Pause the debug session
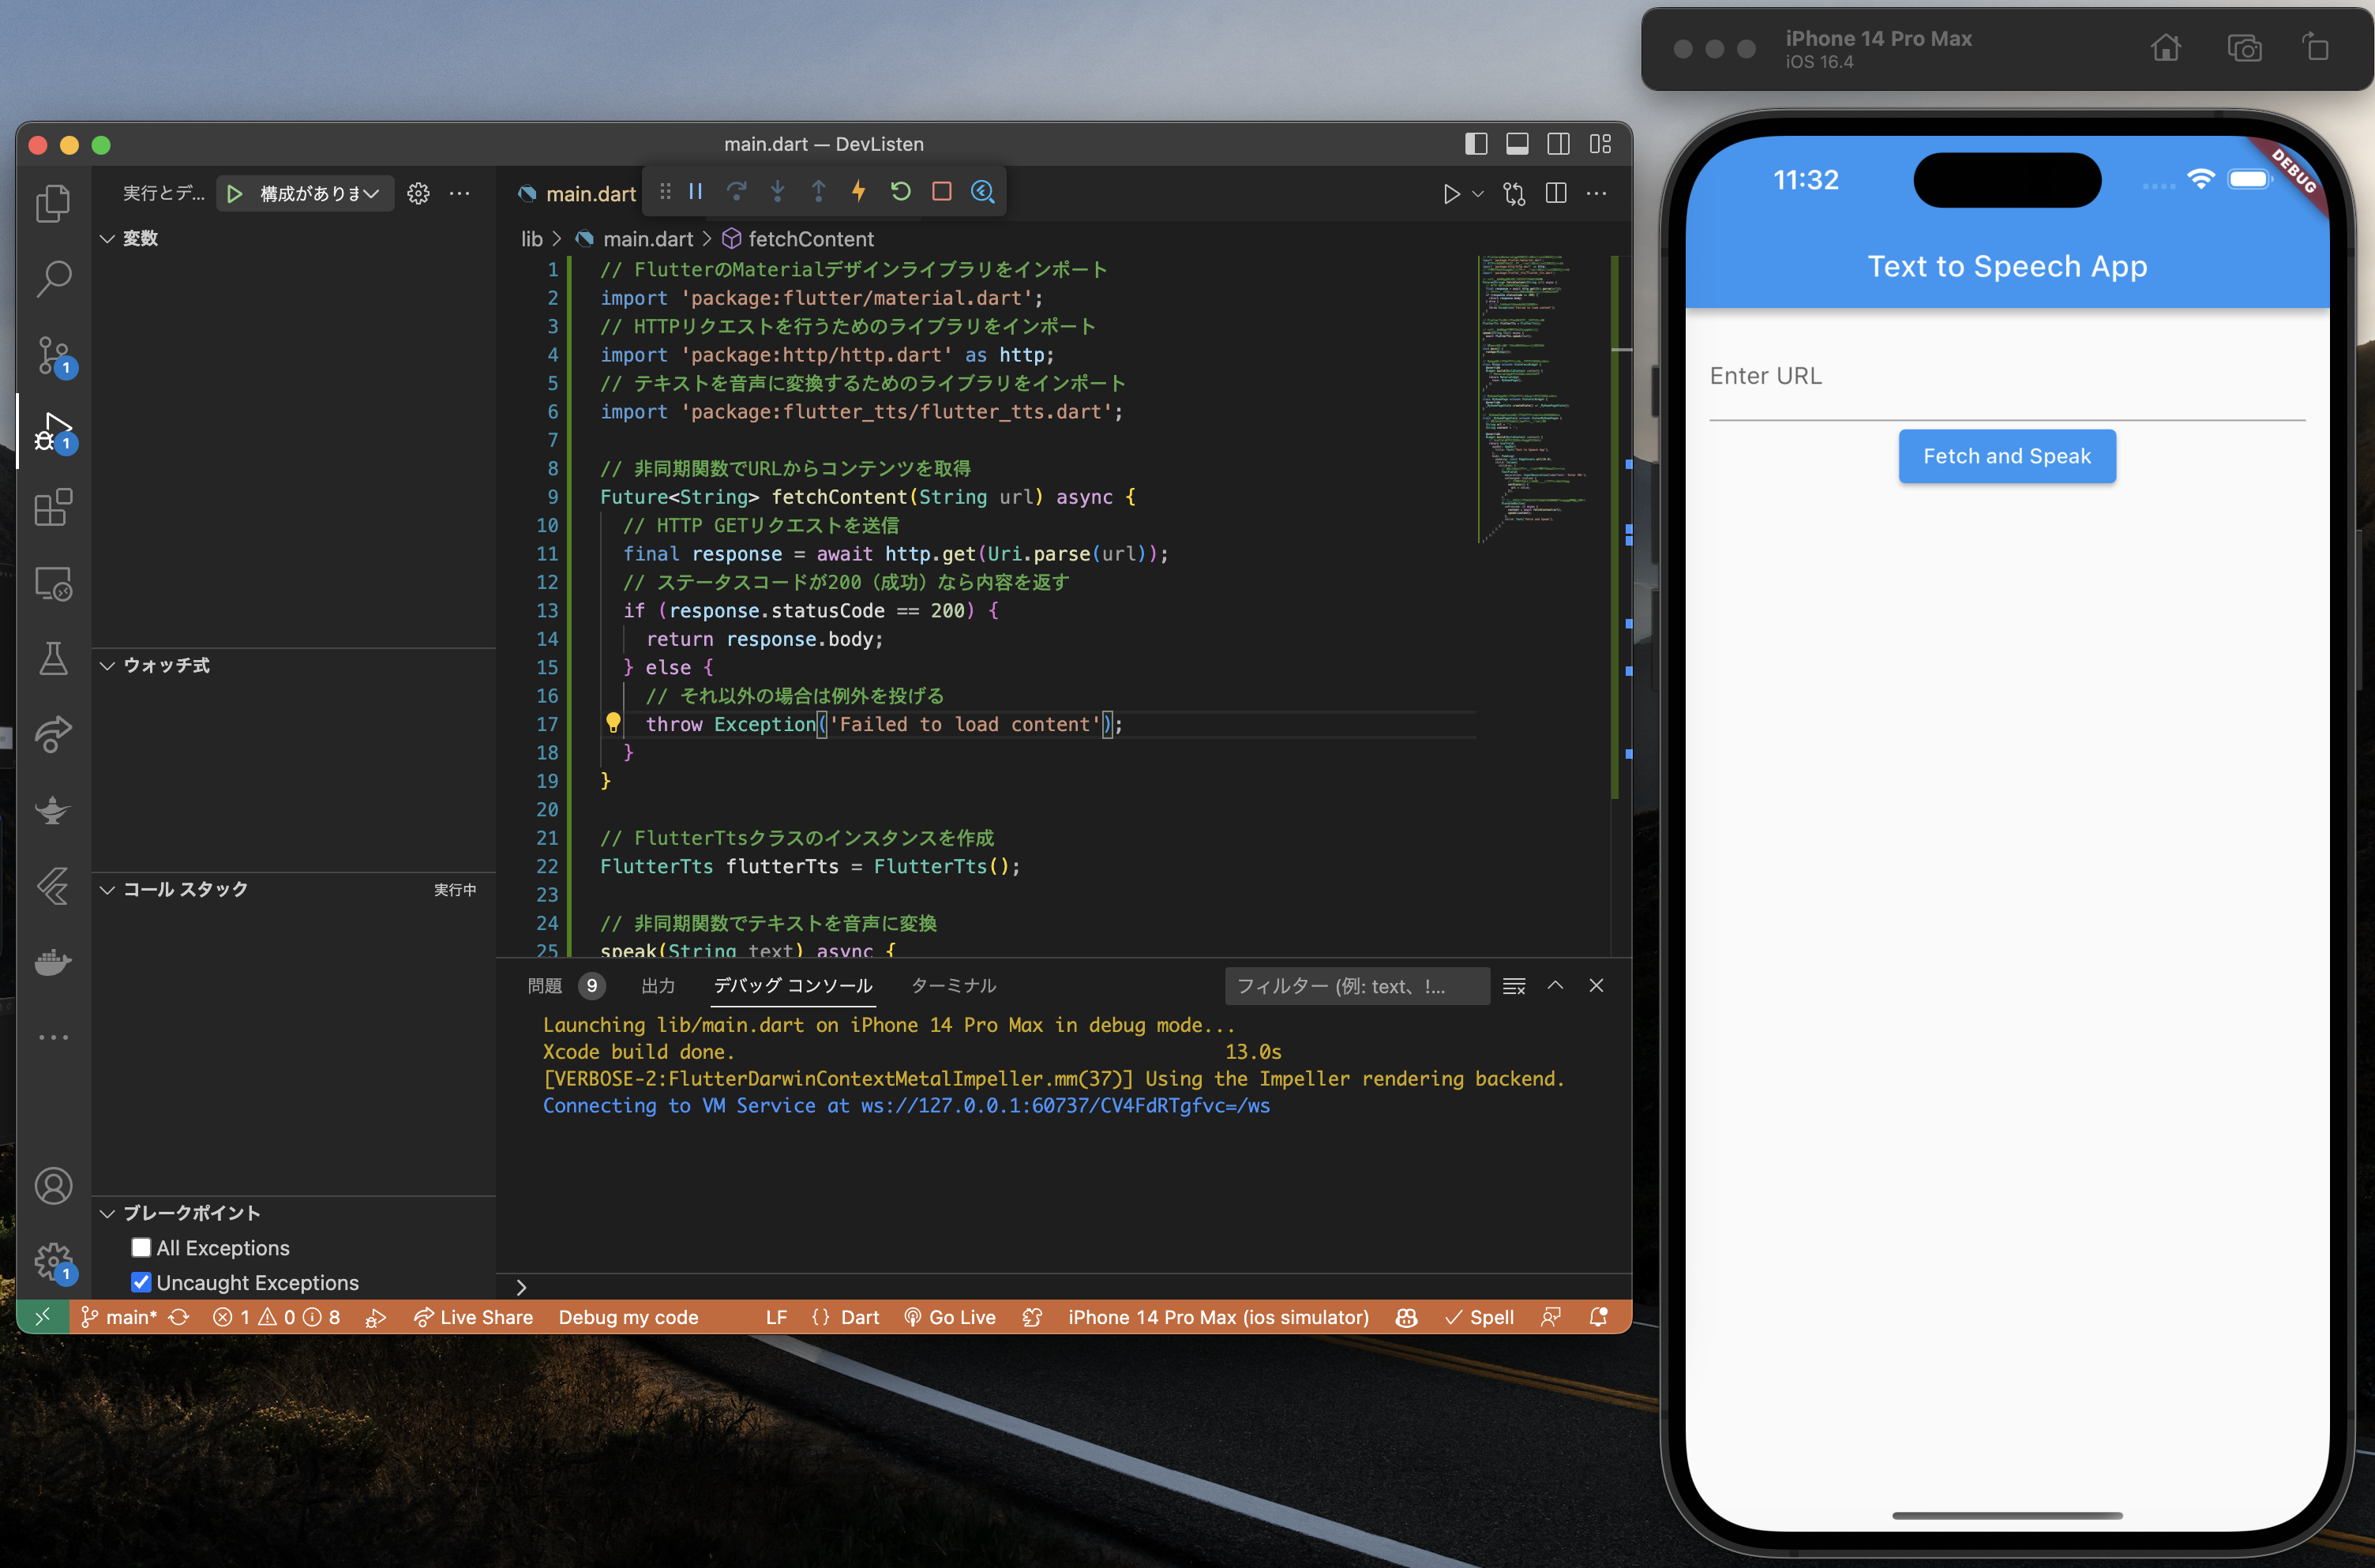Image resolution: width=2375 pixels, height=1568 pixels. click(695, 191)
